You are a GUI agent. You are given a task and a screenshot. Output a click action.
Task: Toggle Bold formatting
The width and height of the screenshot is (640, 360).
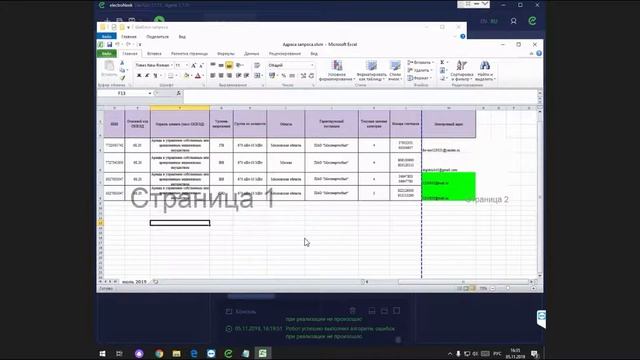139,76
